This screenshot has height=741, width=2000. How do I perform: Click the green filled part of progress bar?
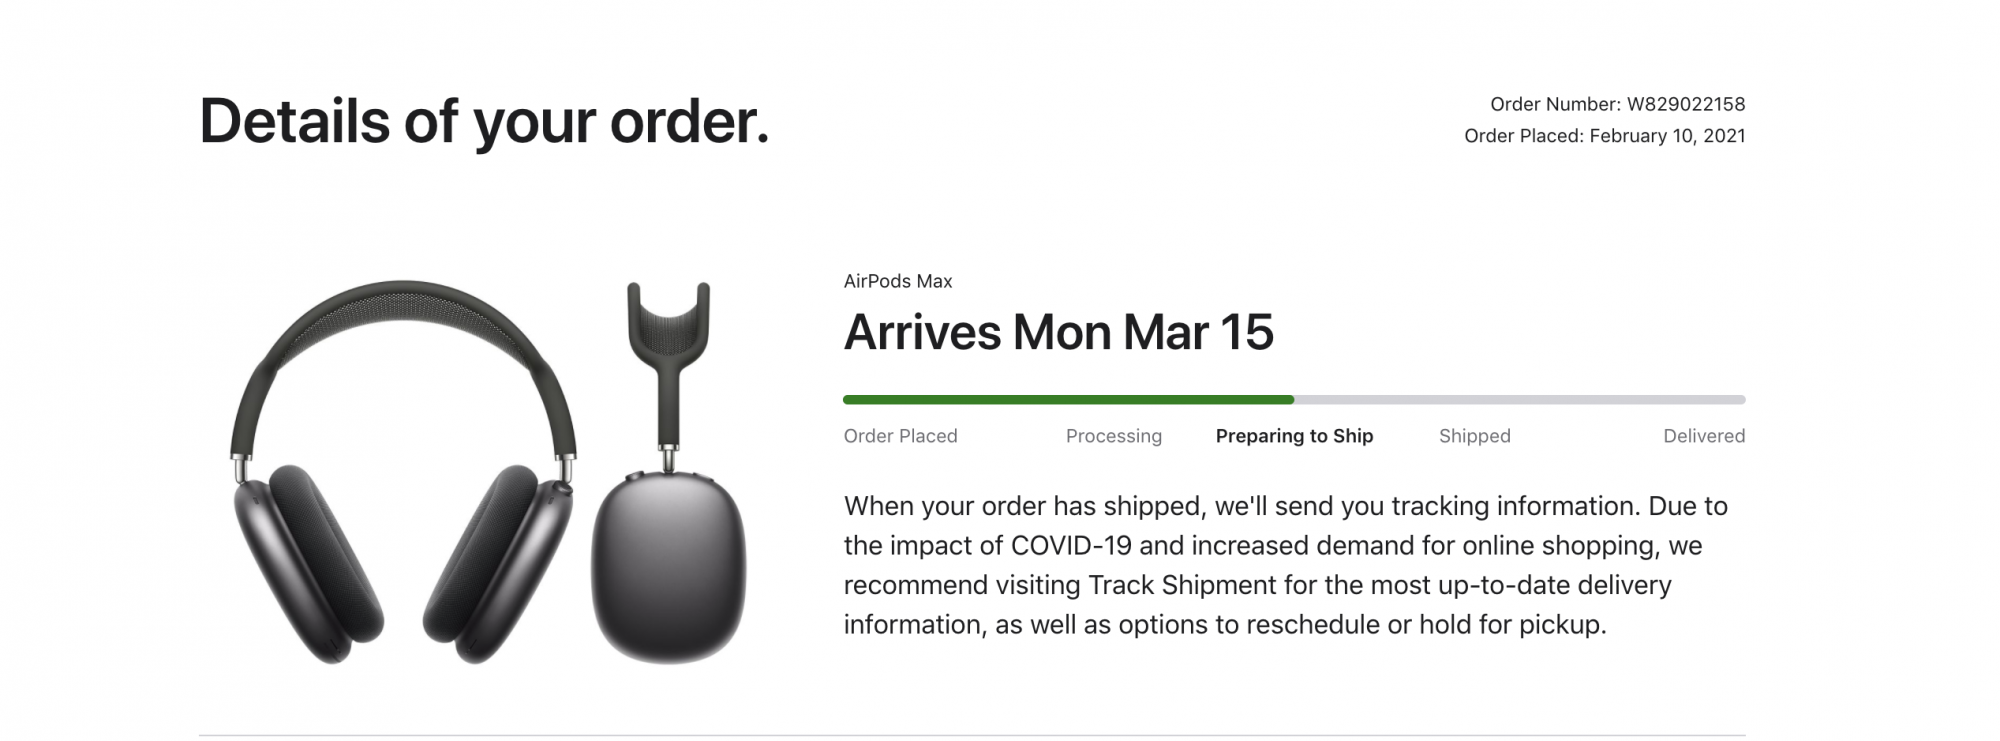pos(1068,400)
